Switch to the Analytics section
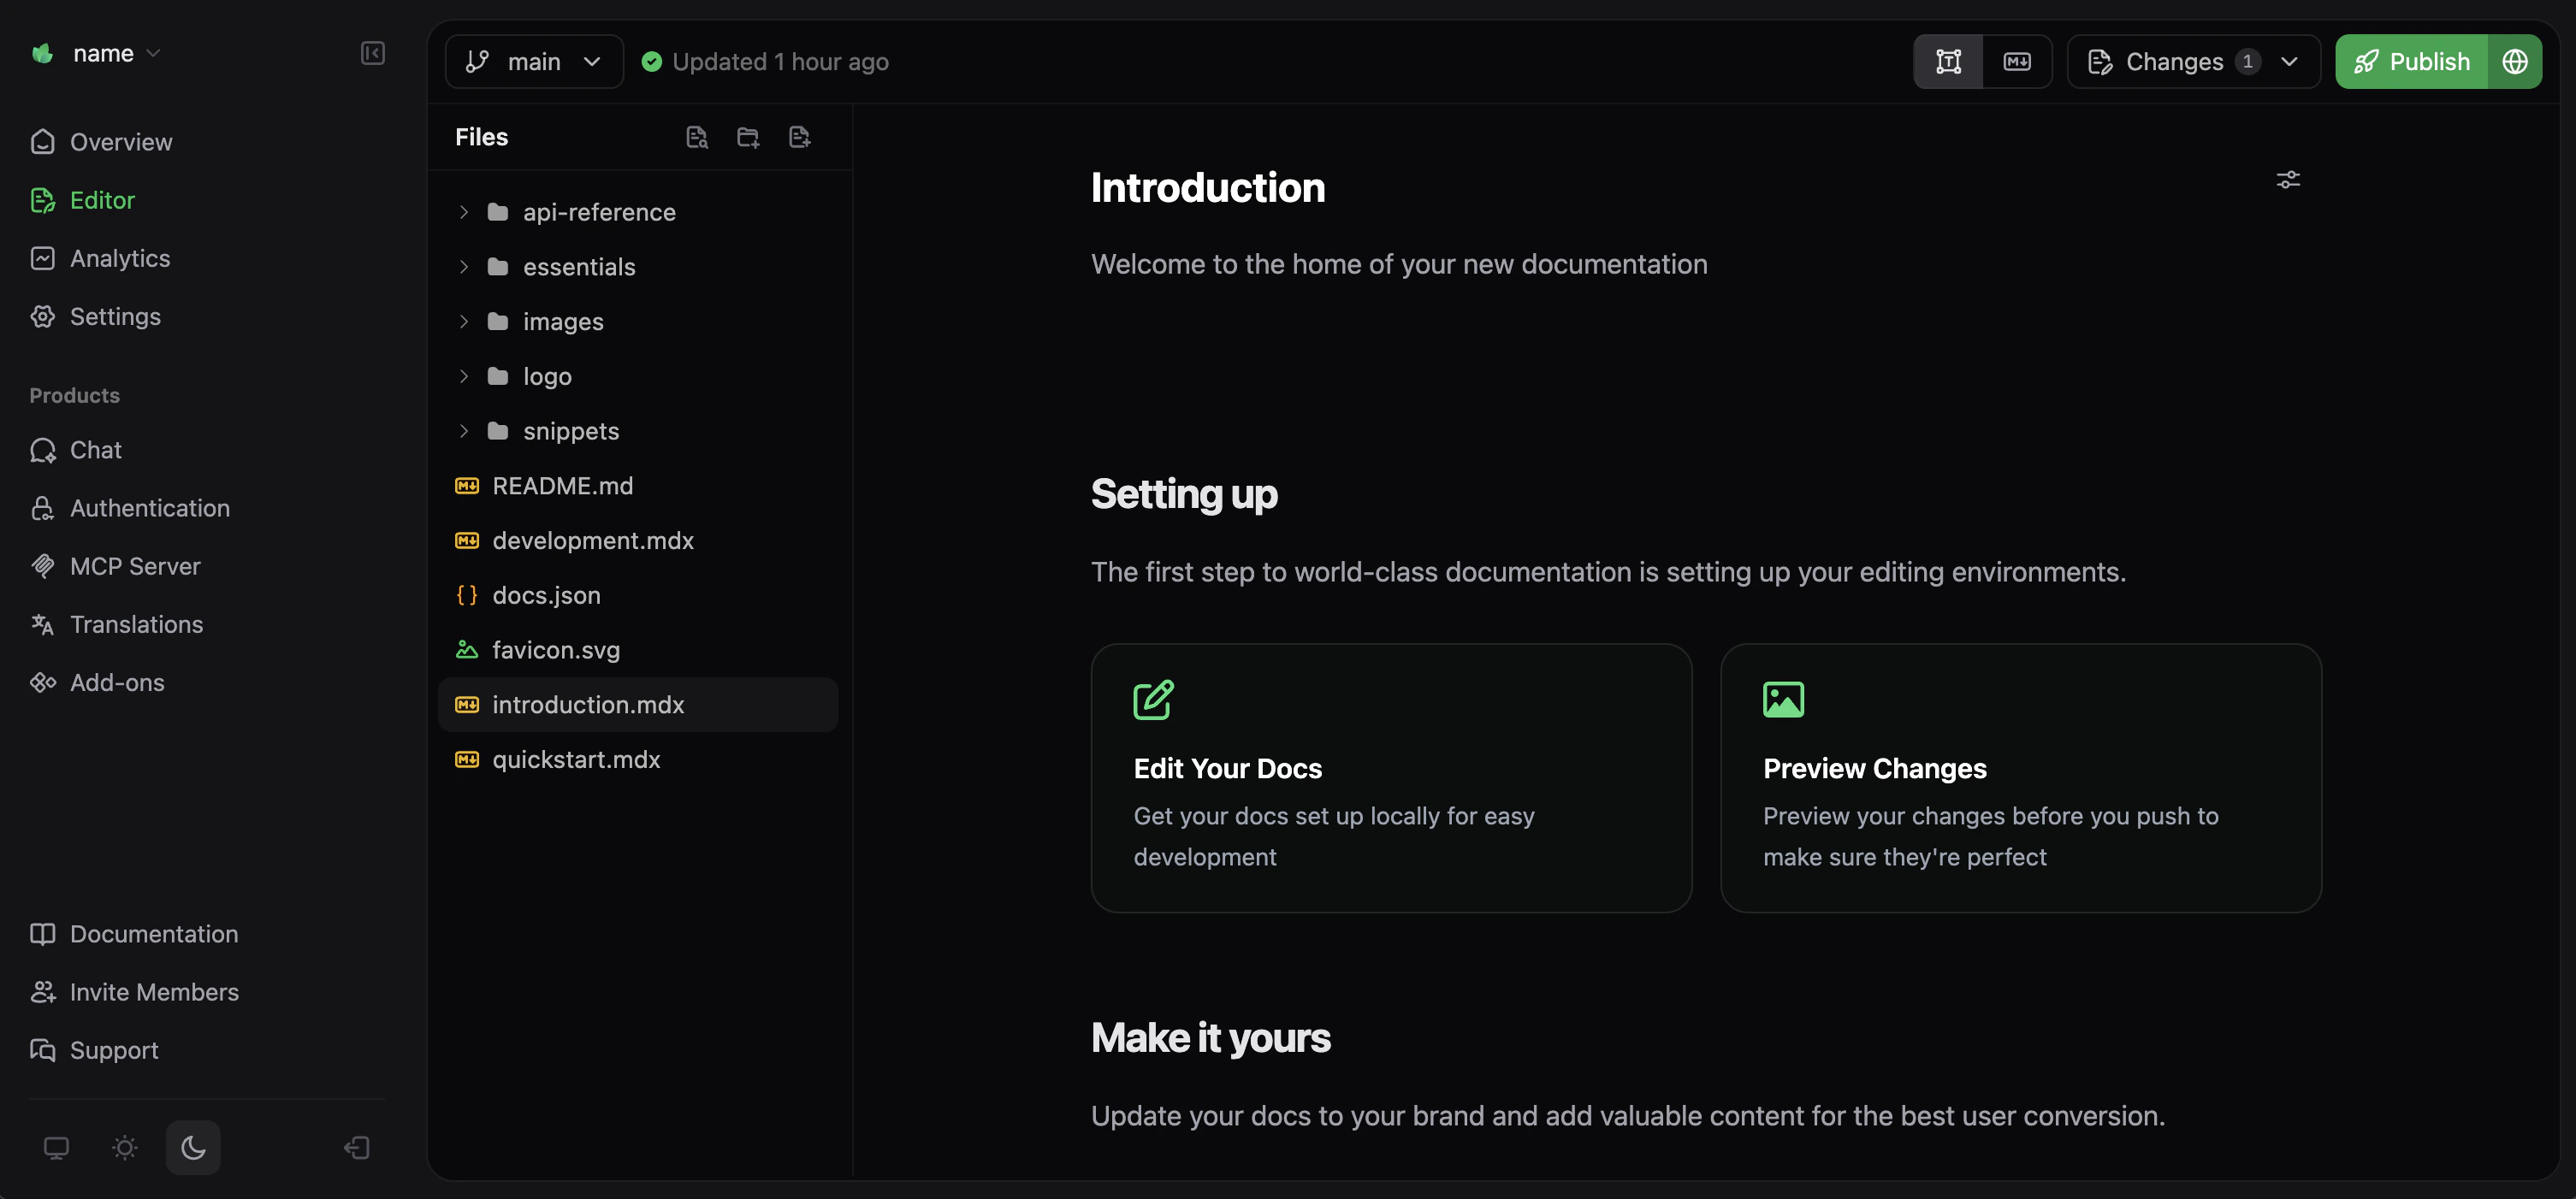 tap(120, 258)
